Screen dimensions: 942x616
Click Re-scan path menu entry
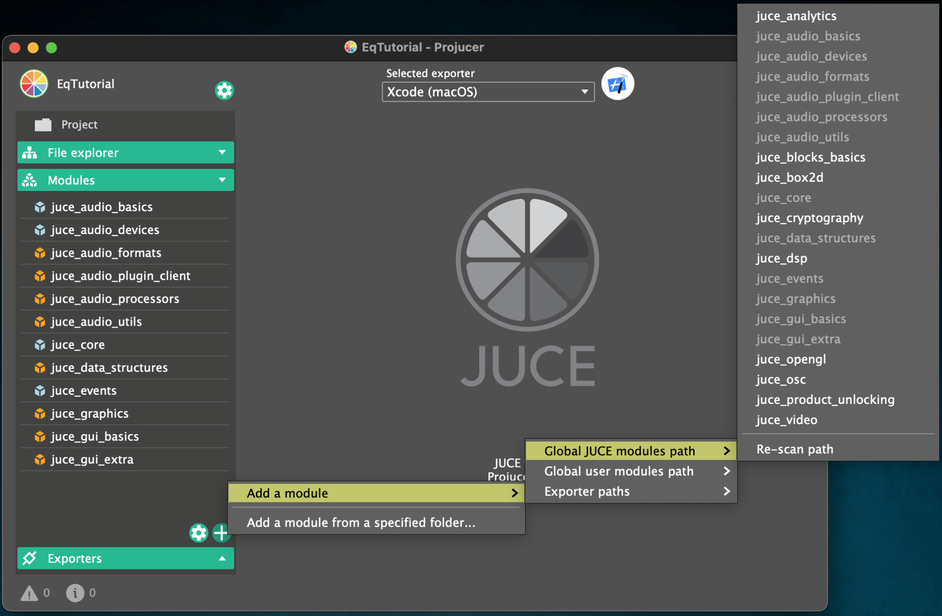[x=795, y=449]
